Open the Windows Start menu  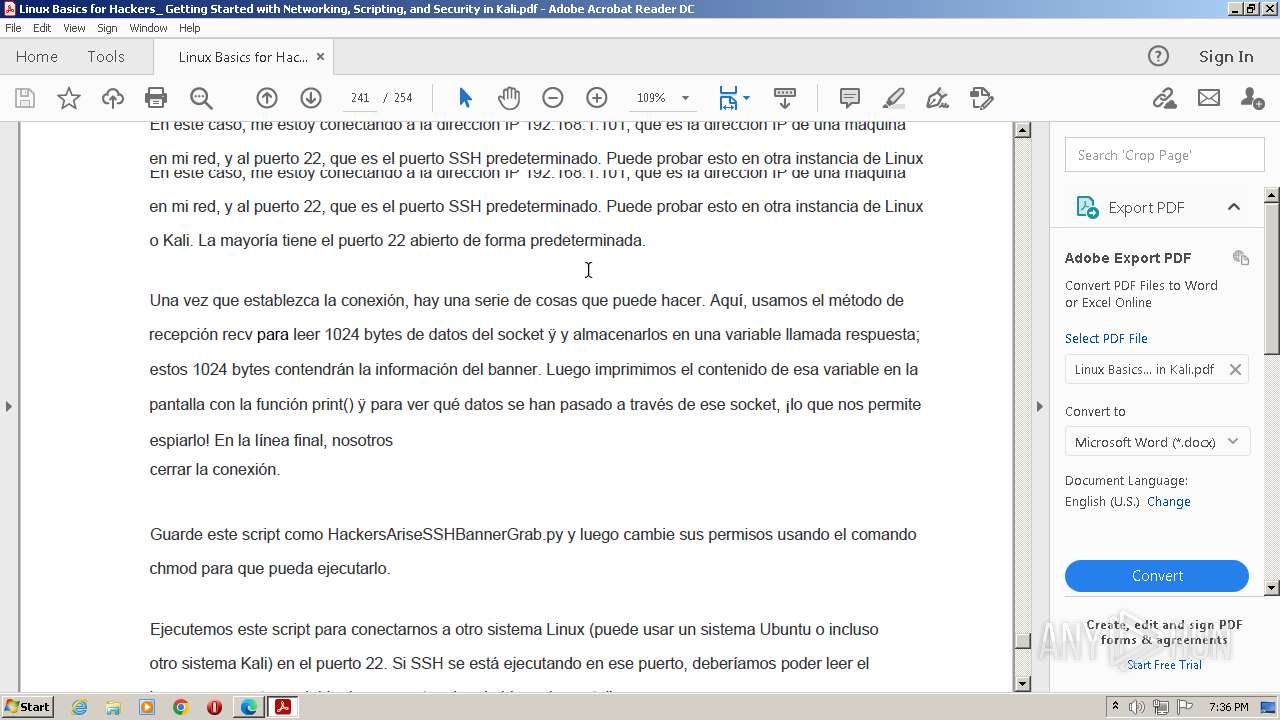point(28,707)
